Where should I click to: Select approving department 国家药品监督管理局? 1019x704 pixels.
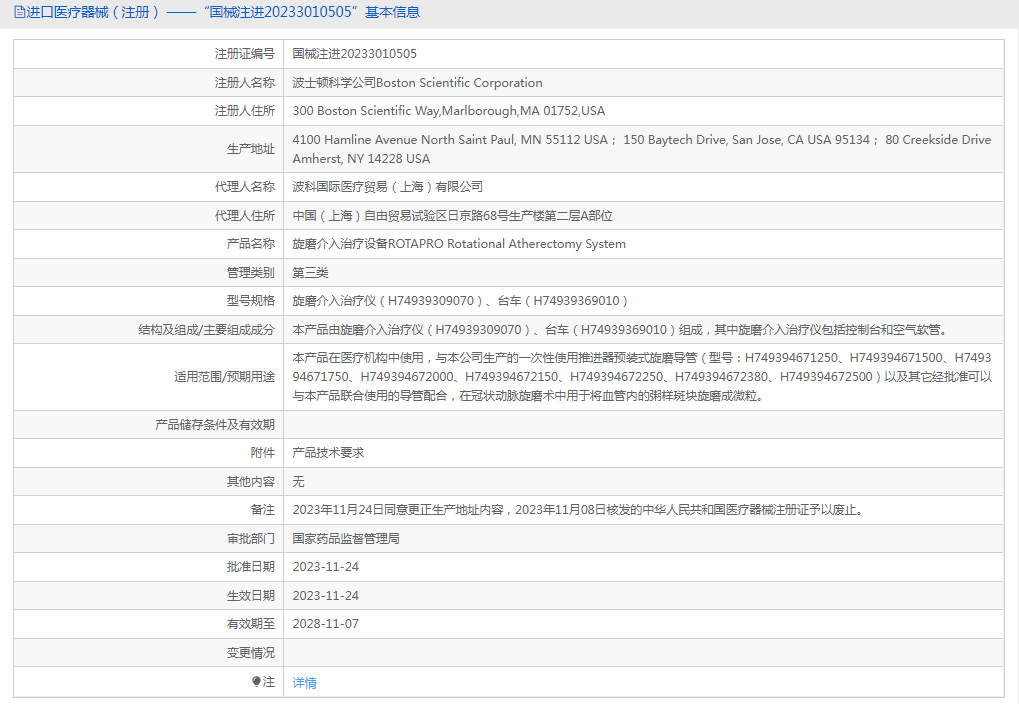346,539
